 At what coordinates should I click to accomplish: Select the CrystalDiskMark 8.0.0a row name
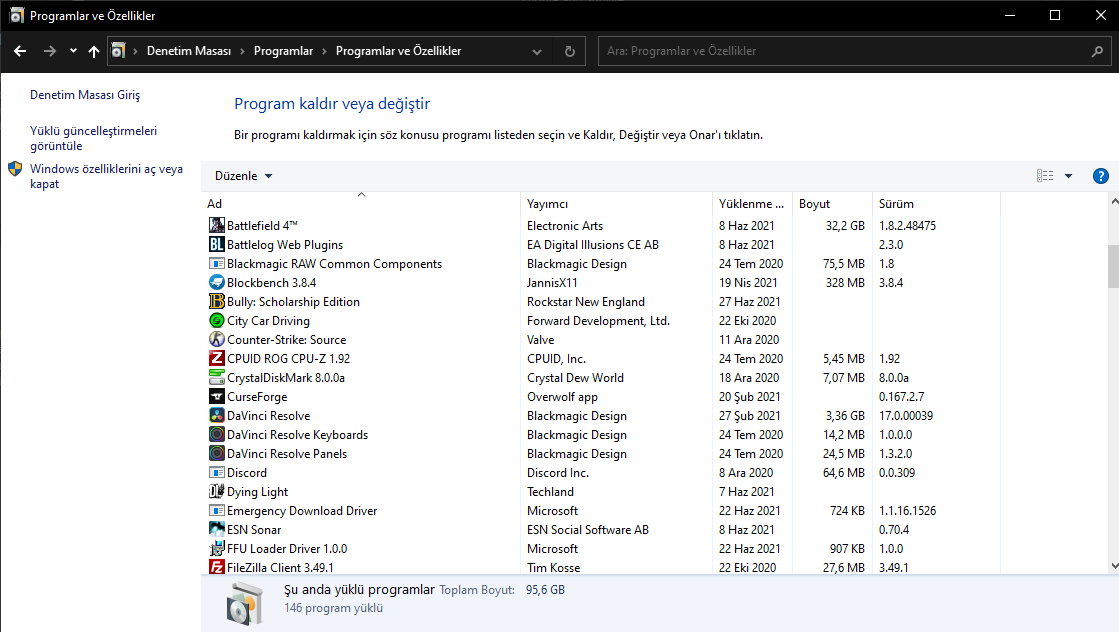coord(285,378)
